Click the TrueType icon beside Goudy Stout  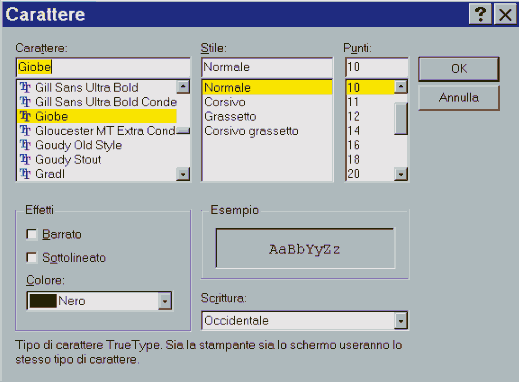tap(25, 160)
